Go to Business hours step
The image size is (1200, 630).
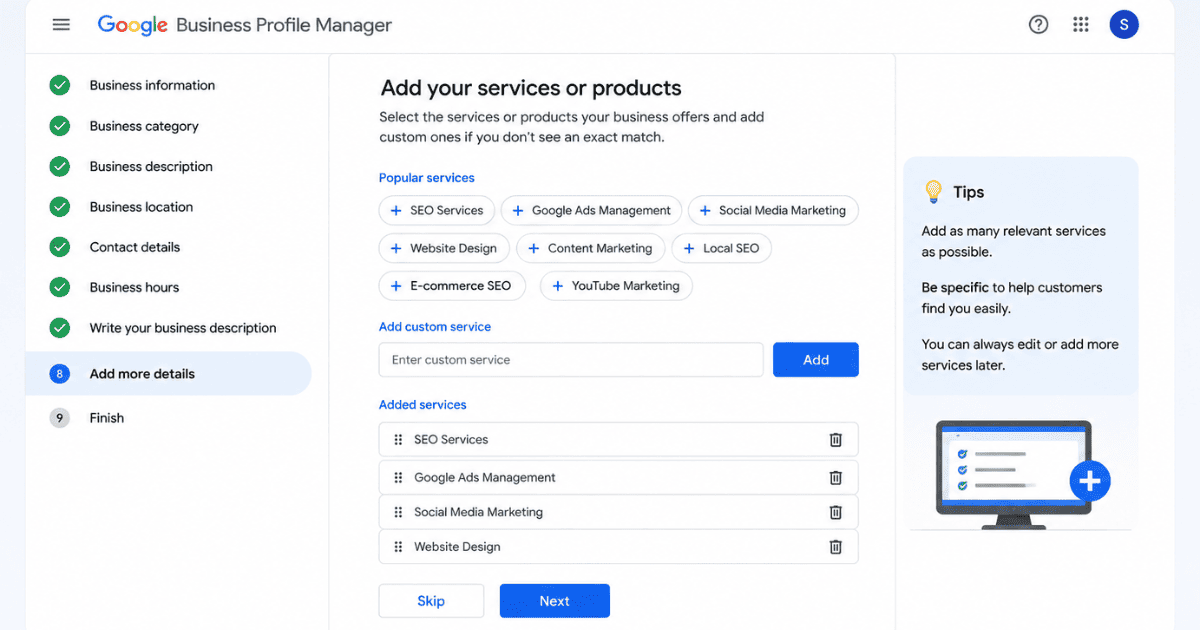coord(134,287)
